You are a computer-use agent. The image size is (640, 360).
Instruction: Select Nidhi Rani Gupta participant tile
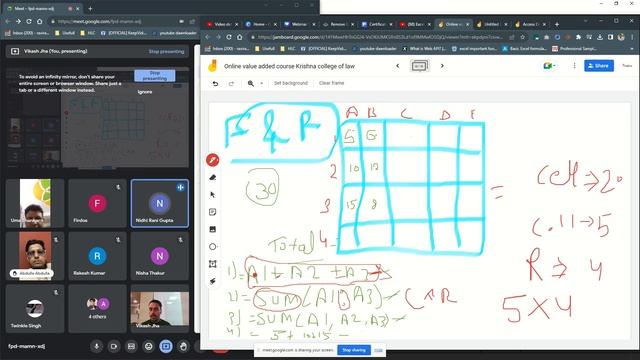160,203
